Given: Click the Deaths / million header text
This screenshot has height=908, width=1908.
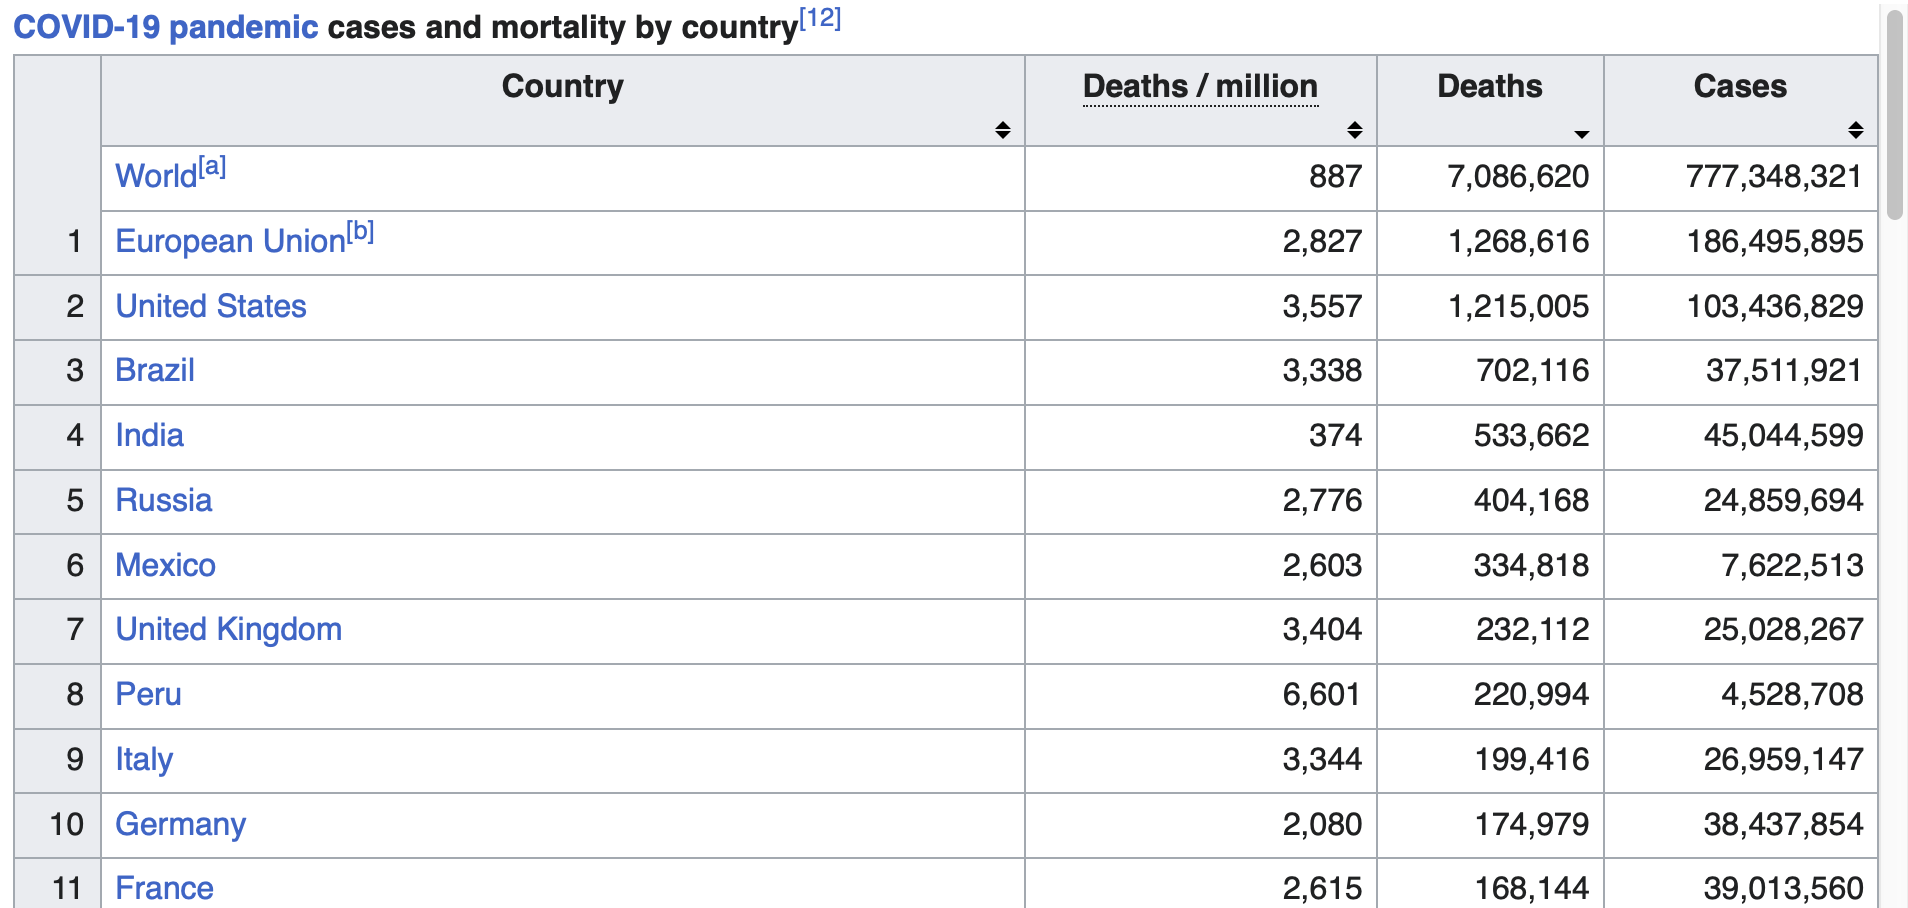Looking at the screenshot, I should click(x=1200, y=87).
